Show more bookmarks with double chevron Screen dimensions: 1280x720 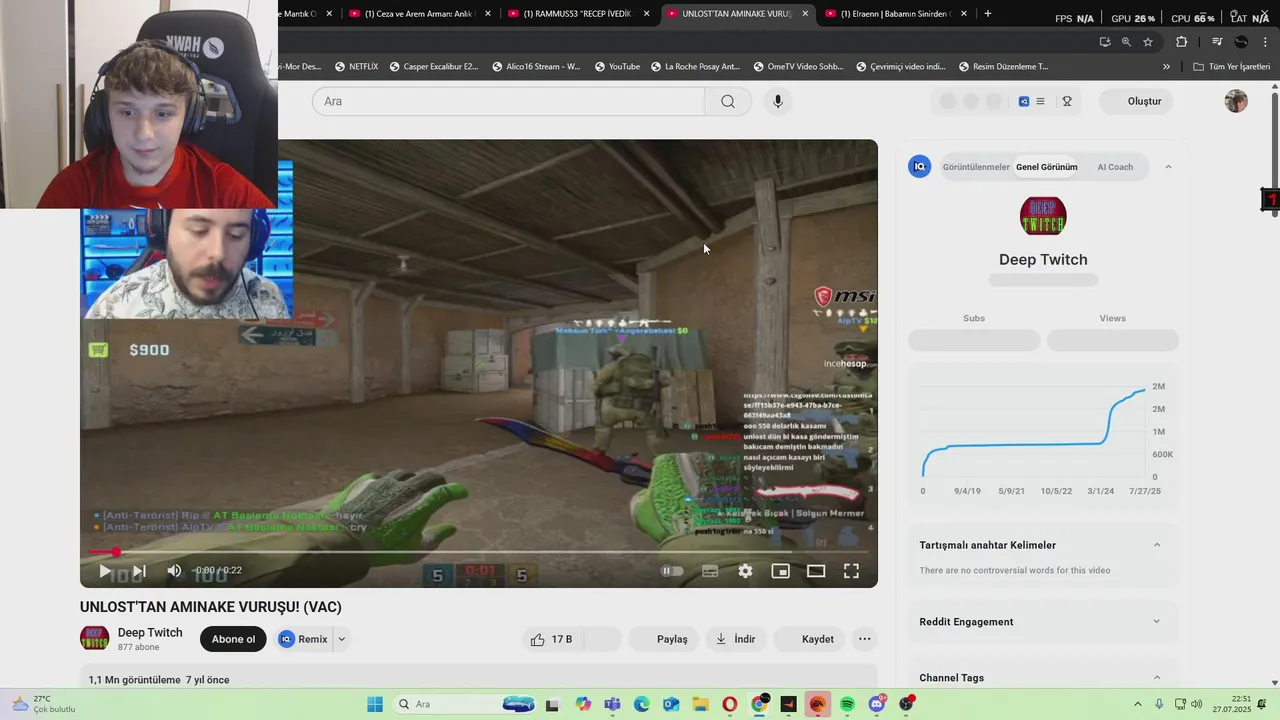[1166, 67]
